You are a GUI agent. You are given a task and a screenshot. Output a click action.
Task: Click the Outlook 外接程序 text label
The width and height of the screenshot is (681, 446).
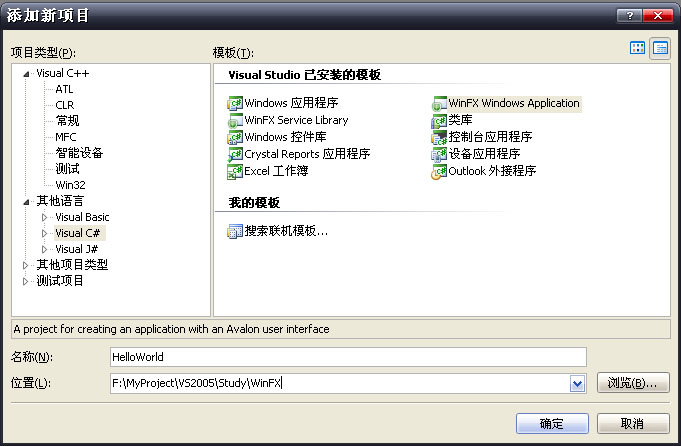click(x=492, y=171)
